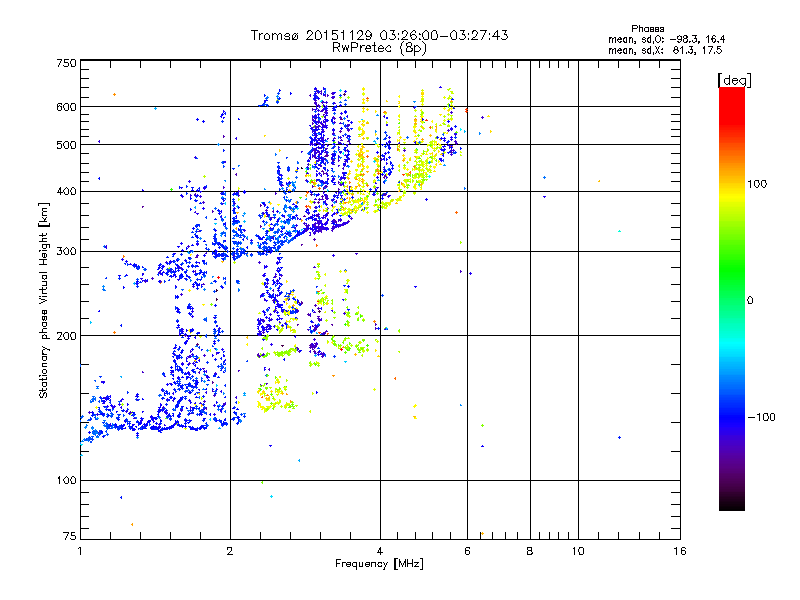Click the y-axis label '600'
This screenshot has height=600, width=800.
coord(66,107)
